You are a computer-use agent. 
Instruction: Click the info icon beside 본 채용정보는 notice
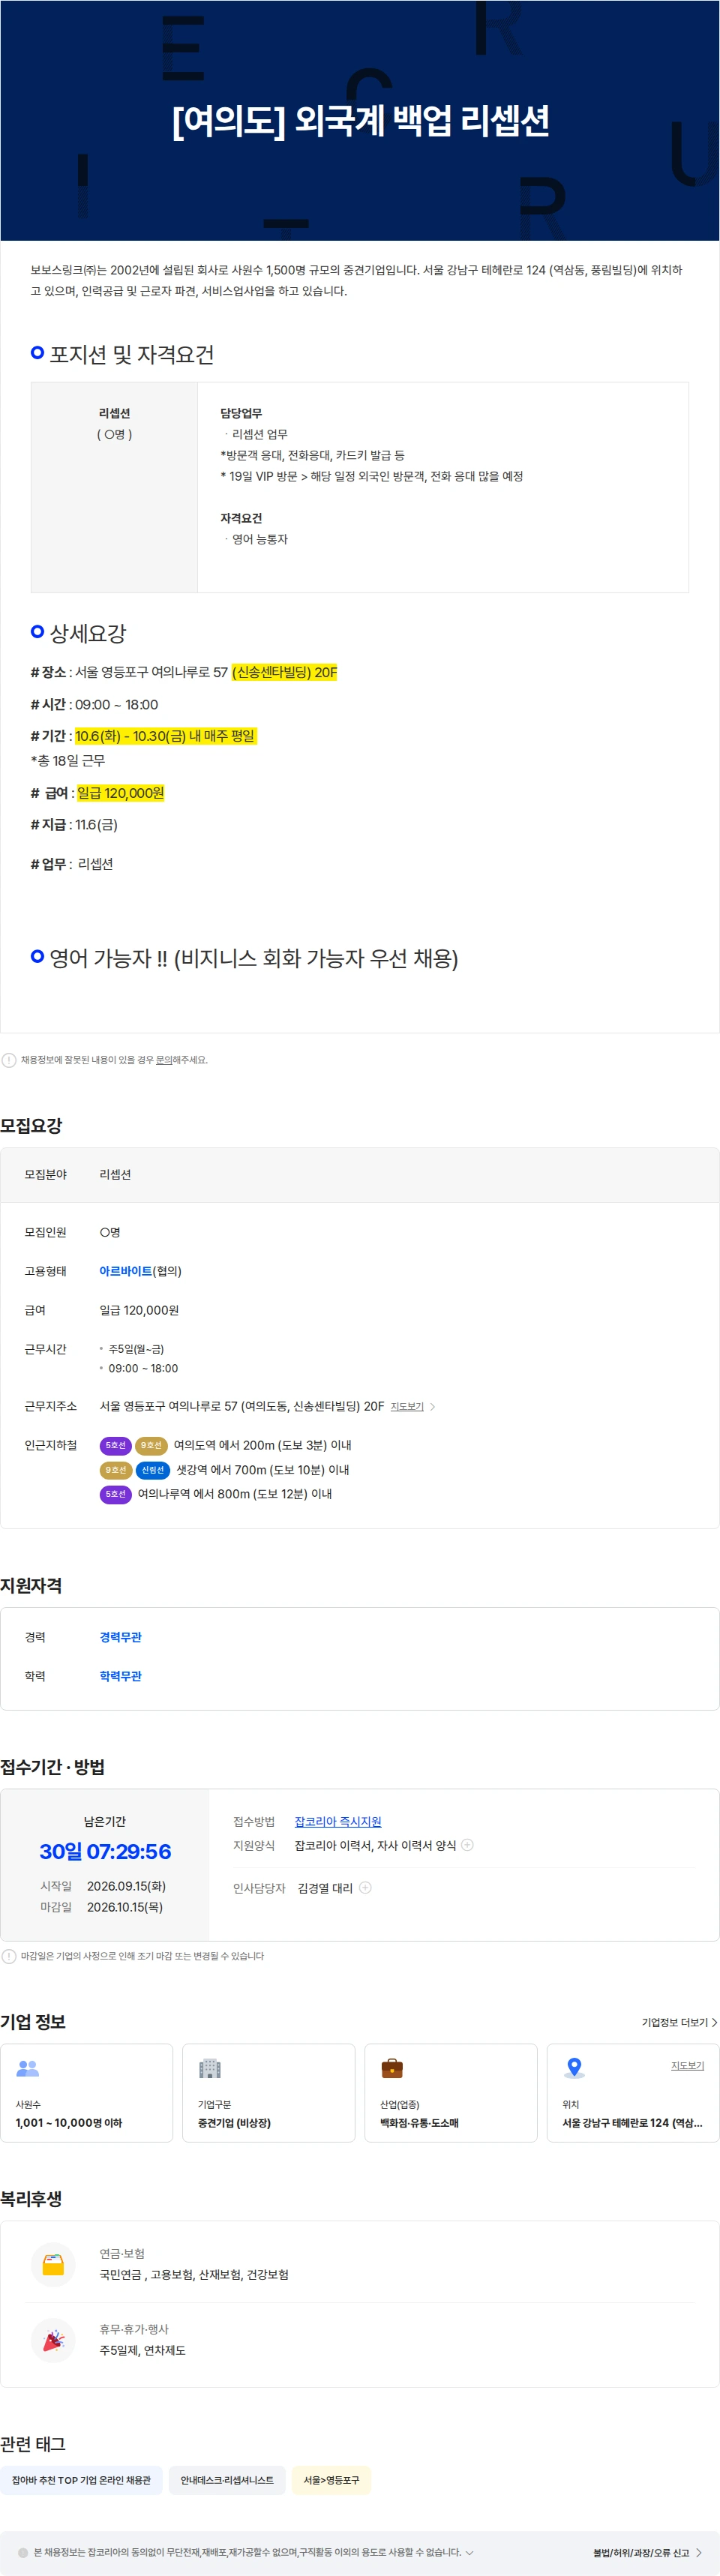pos(23,2552)
